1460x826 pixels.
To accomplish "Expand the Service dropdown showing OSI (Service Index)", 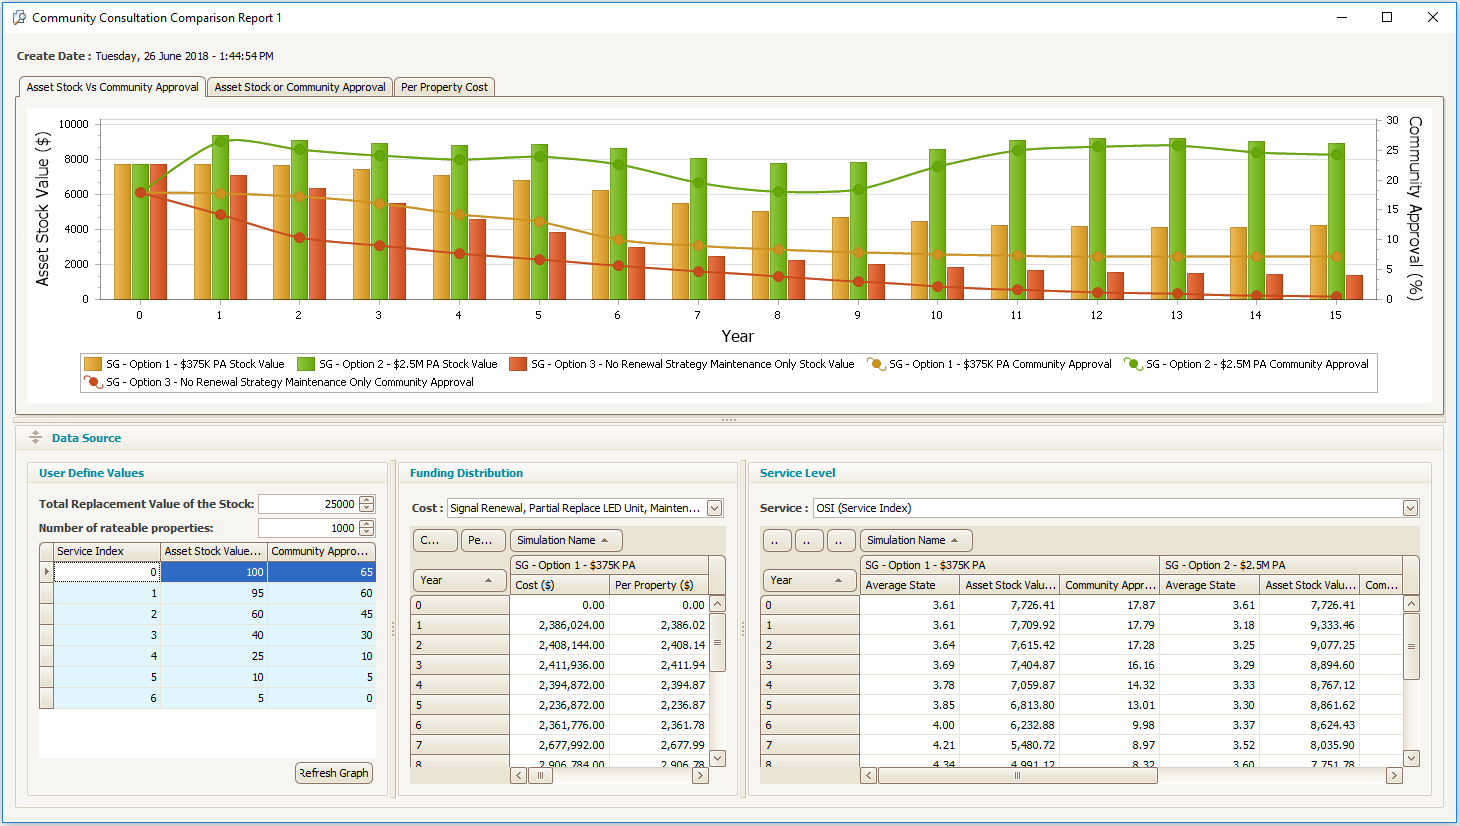I will tap(1410, 508).
